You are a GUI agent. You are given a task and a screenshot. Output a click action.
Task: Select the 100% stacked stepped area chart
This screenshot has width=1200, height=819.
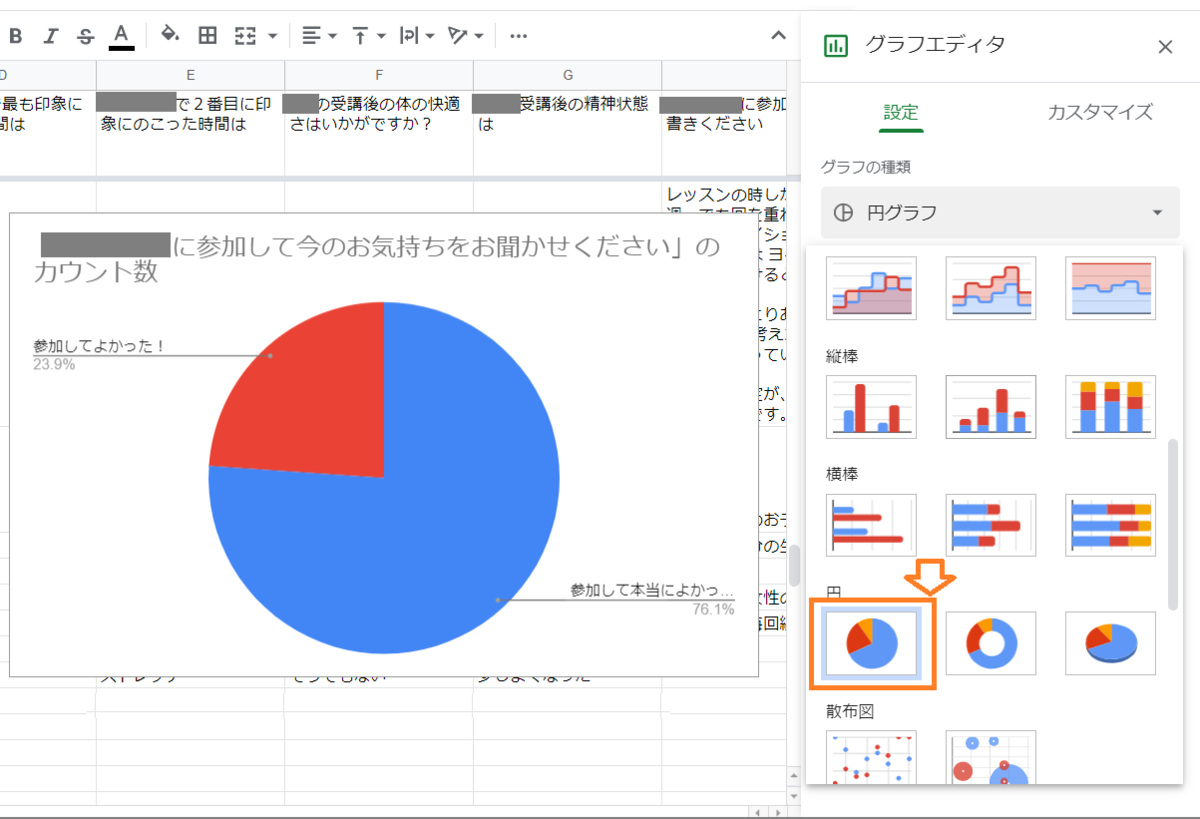pos(1111,288)
